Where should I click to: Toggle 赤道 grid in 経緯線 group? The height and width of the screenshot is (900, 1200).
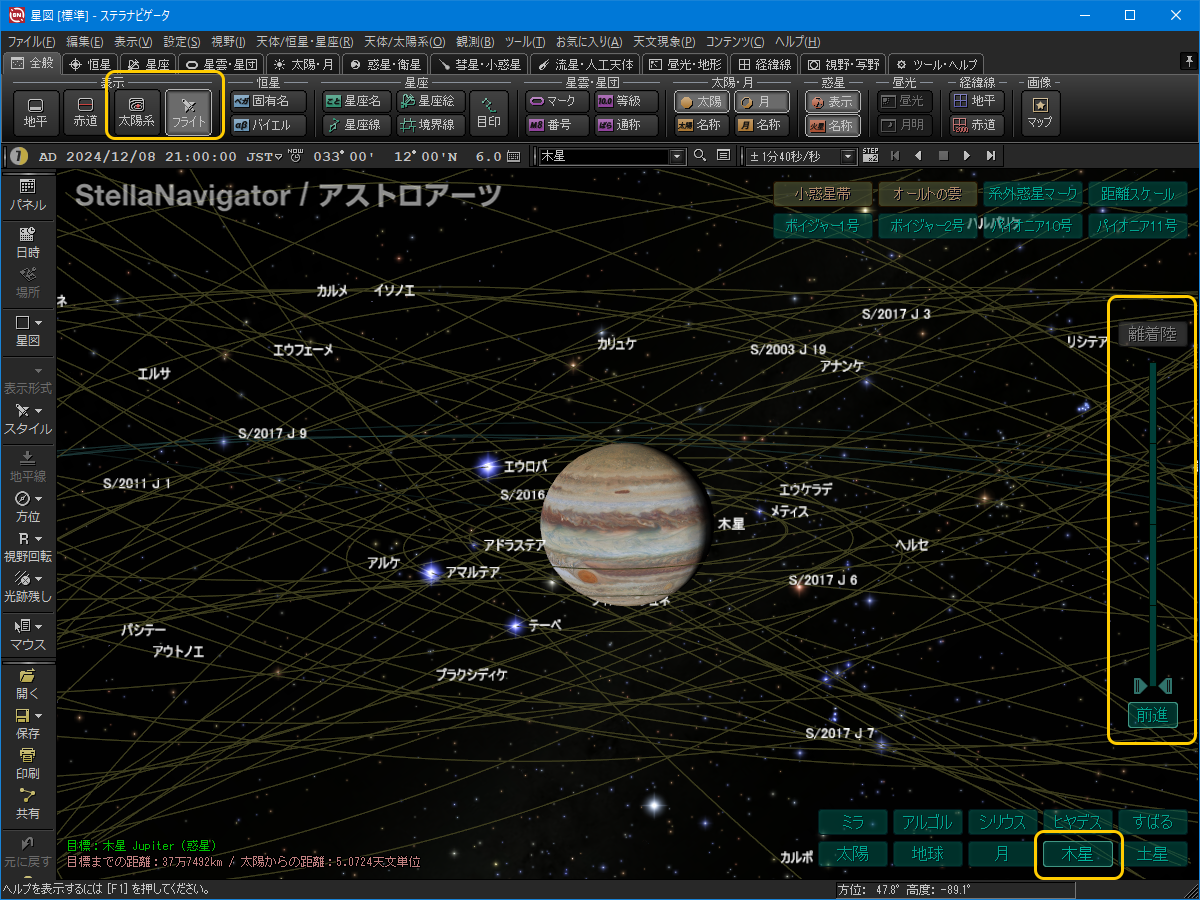click(975, 125)
